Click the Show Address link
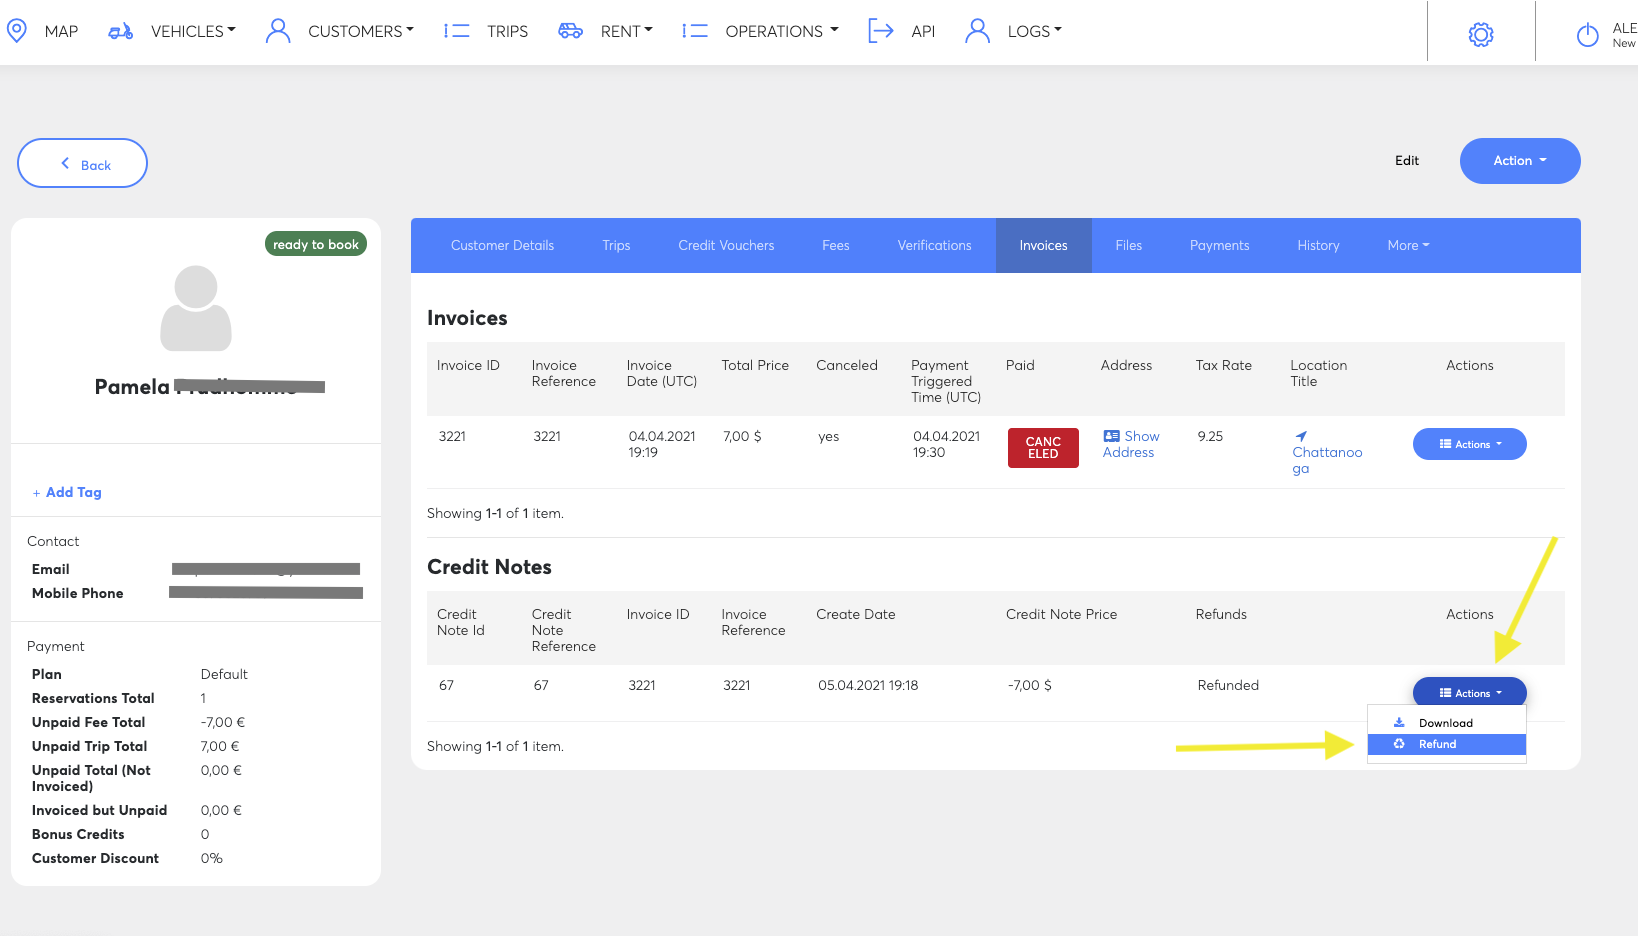1638x936 pixels. pyautogui.click(x=1131, y=444)
